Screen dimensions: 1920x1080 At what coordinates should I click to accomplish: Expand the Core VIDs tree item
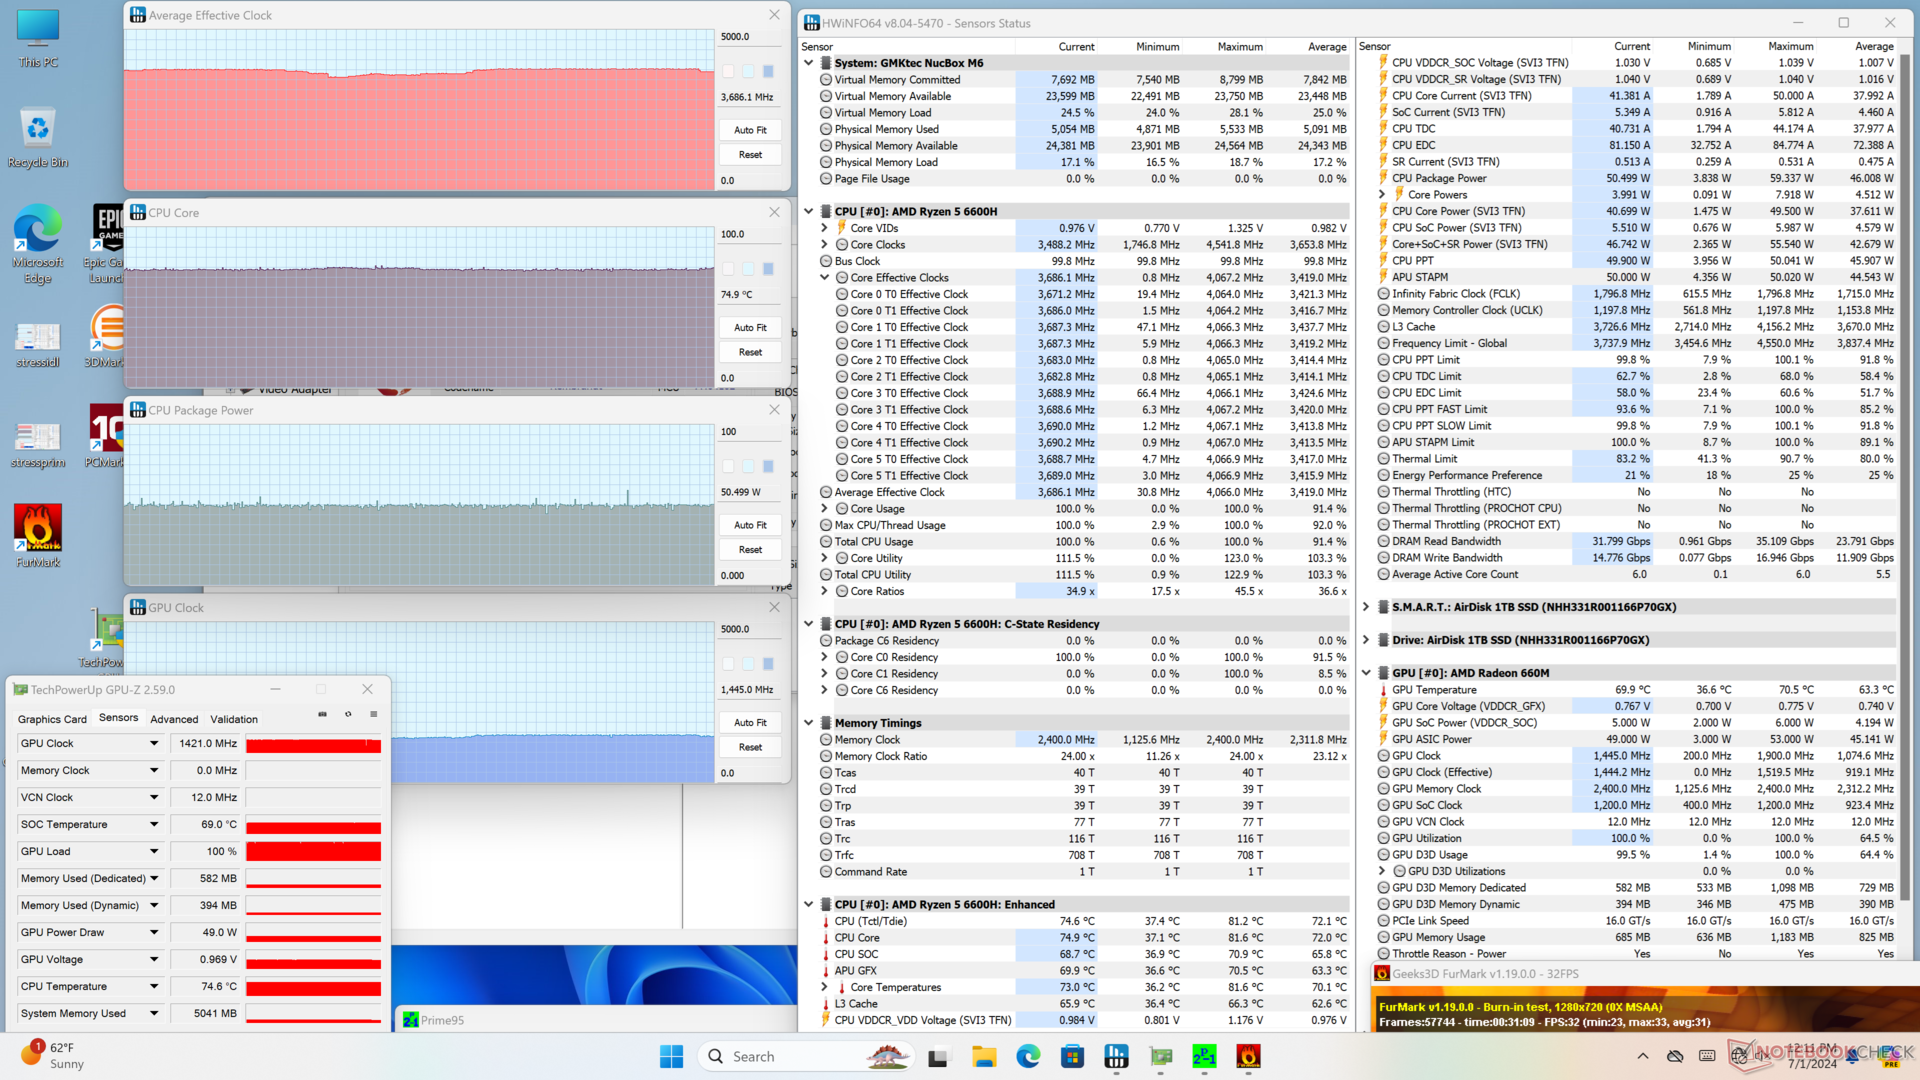[x=824, y=228]
